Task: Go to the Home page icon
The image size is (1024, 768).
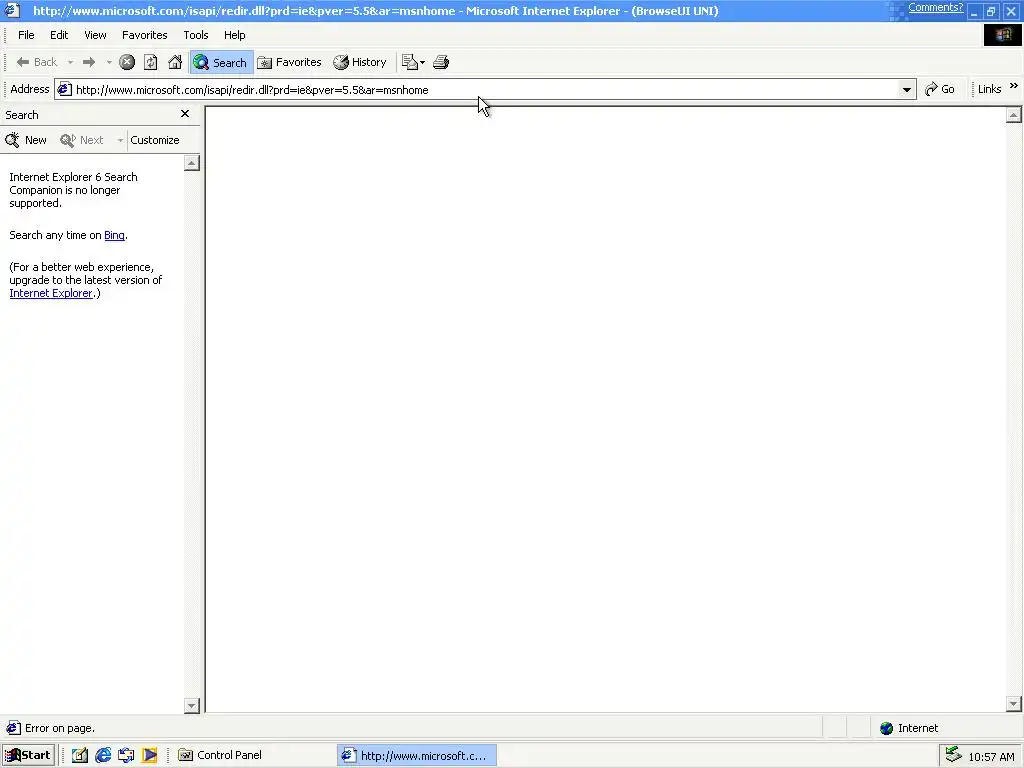Action: [175, 62]
